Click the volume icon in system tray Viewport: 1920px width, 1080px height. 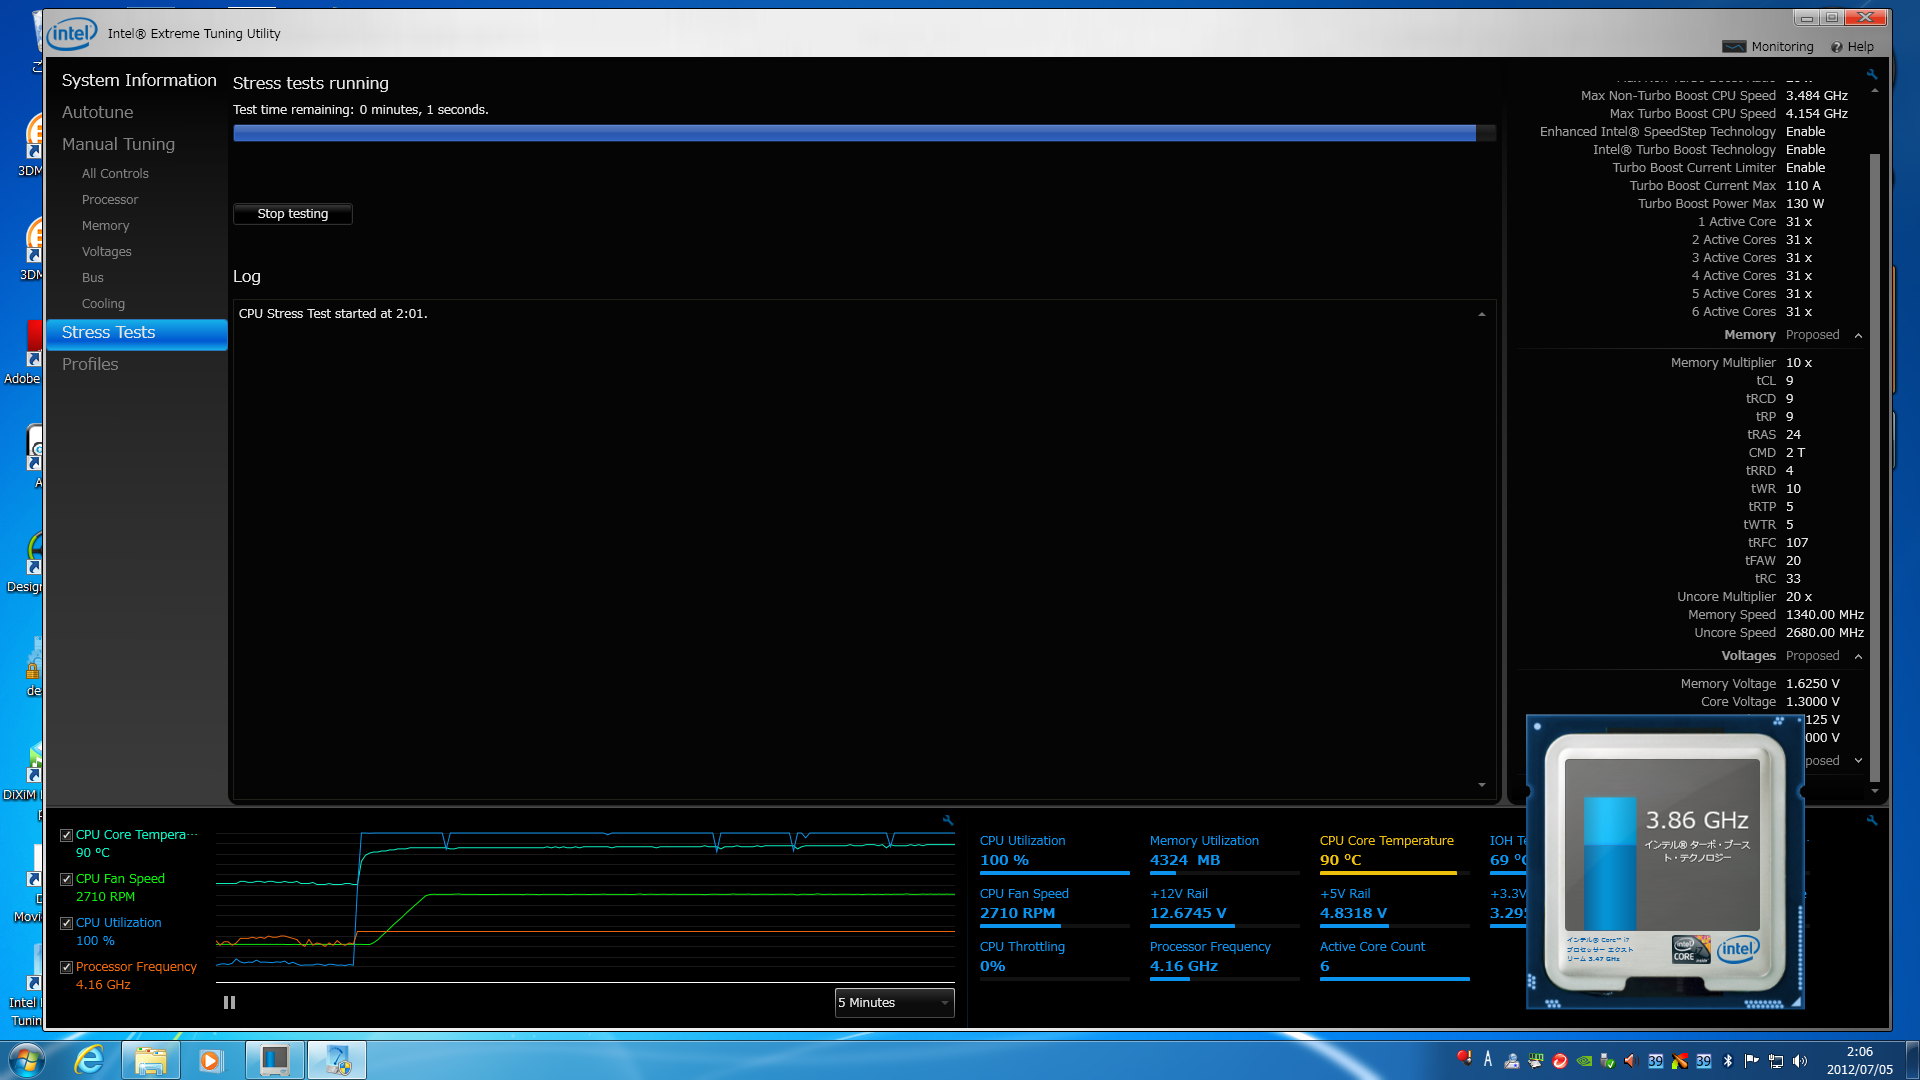[1800, 1061]
